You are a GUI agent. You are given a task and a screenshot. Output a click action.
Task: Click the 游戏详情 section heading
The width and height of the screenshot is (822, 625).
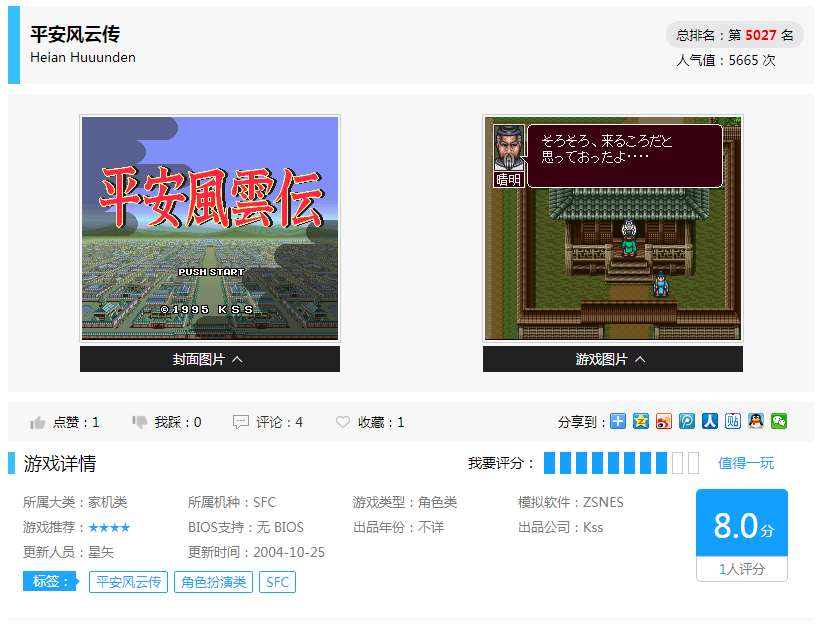click(59, 464)
